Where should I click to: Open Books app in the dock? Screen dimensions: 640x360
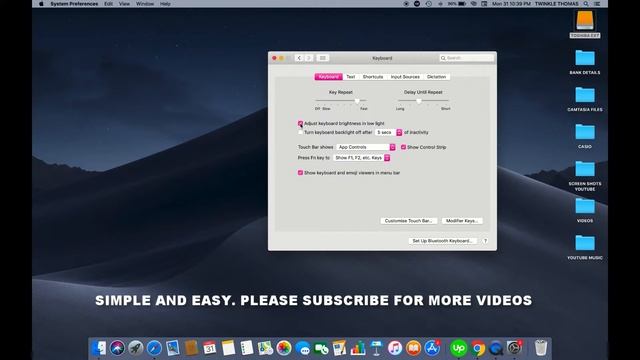pyautogui.click(x=413, y=348)
